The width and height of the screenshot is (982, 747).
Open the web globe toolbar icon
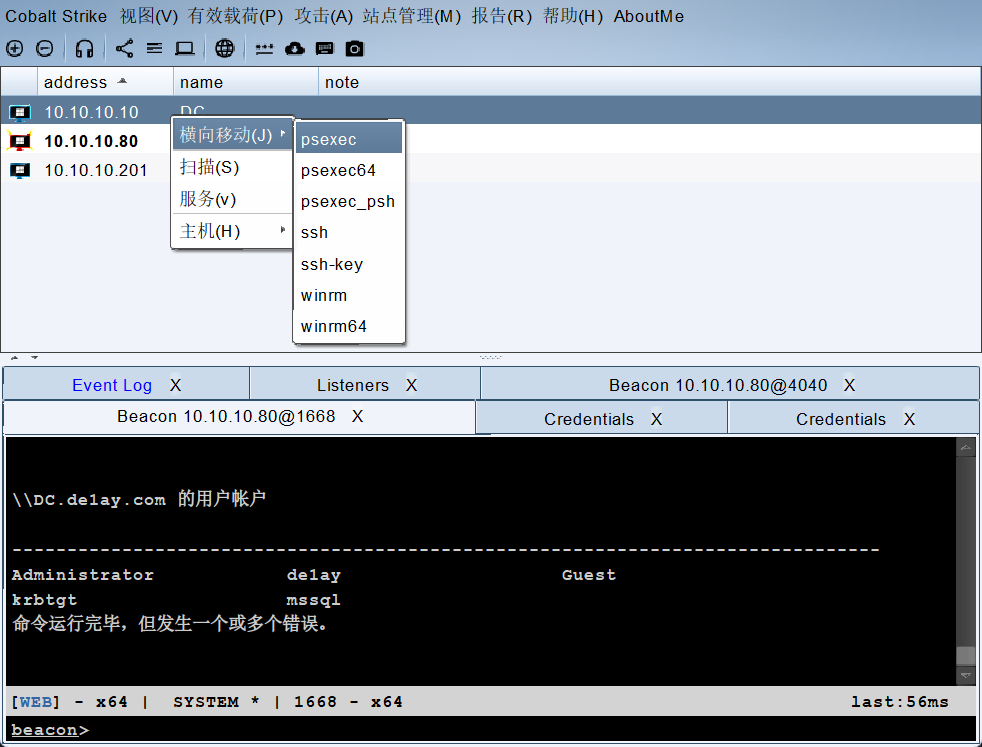[x=224, y=48]
